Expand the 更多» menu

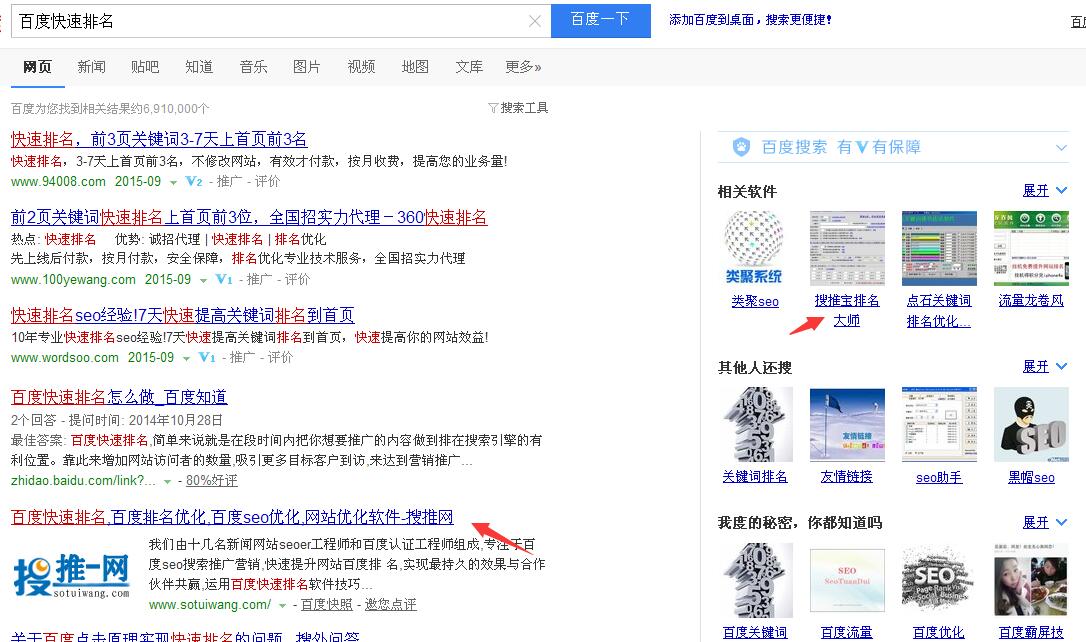523,66
